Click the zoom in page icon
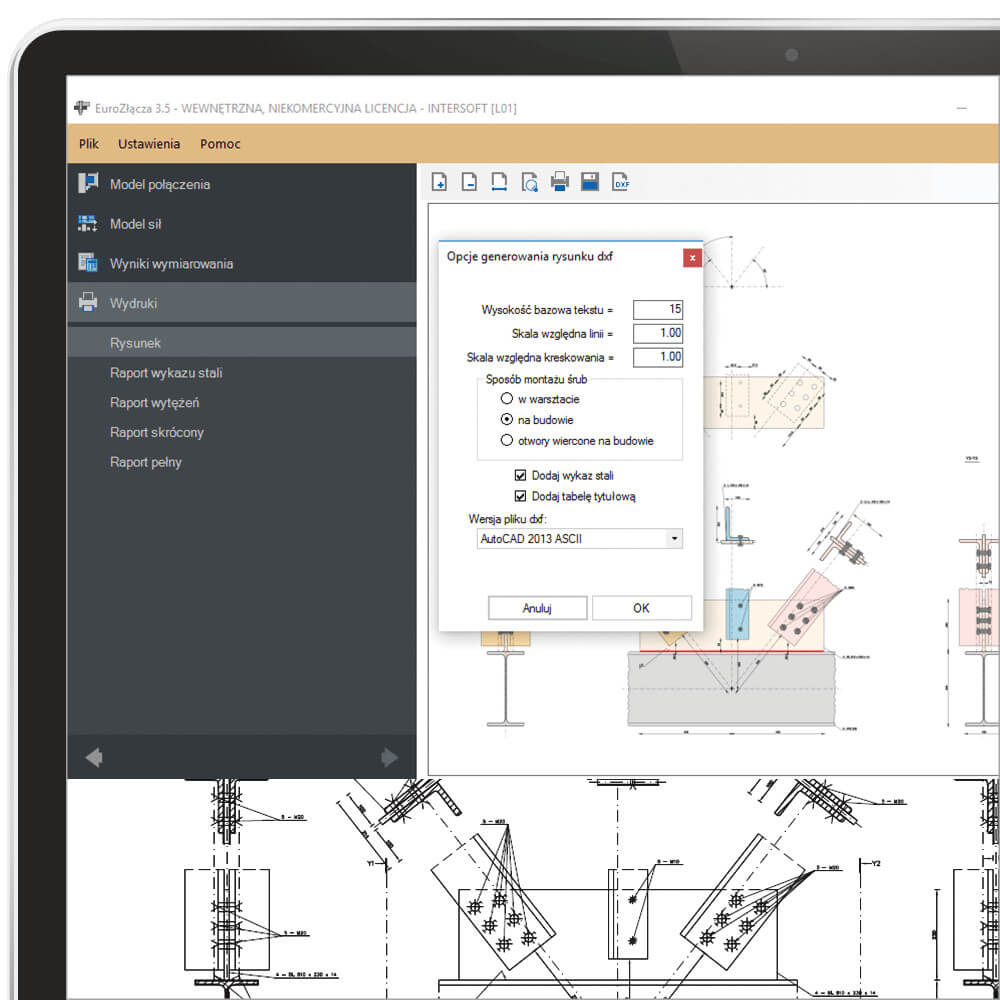 [x=439, y=182]
